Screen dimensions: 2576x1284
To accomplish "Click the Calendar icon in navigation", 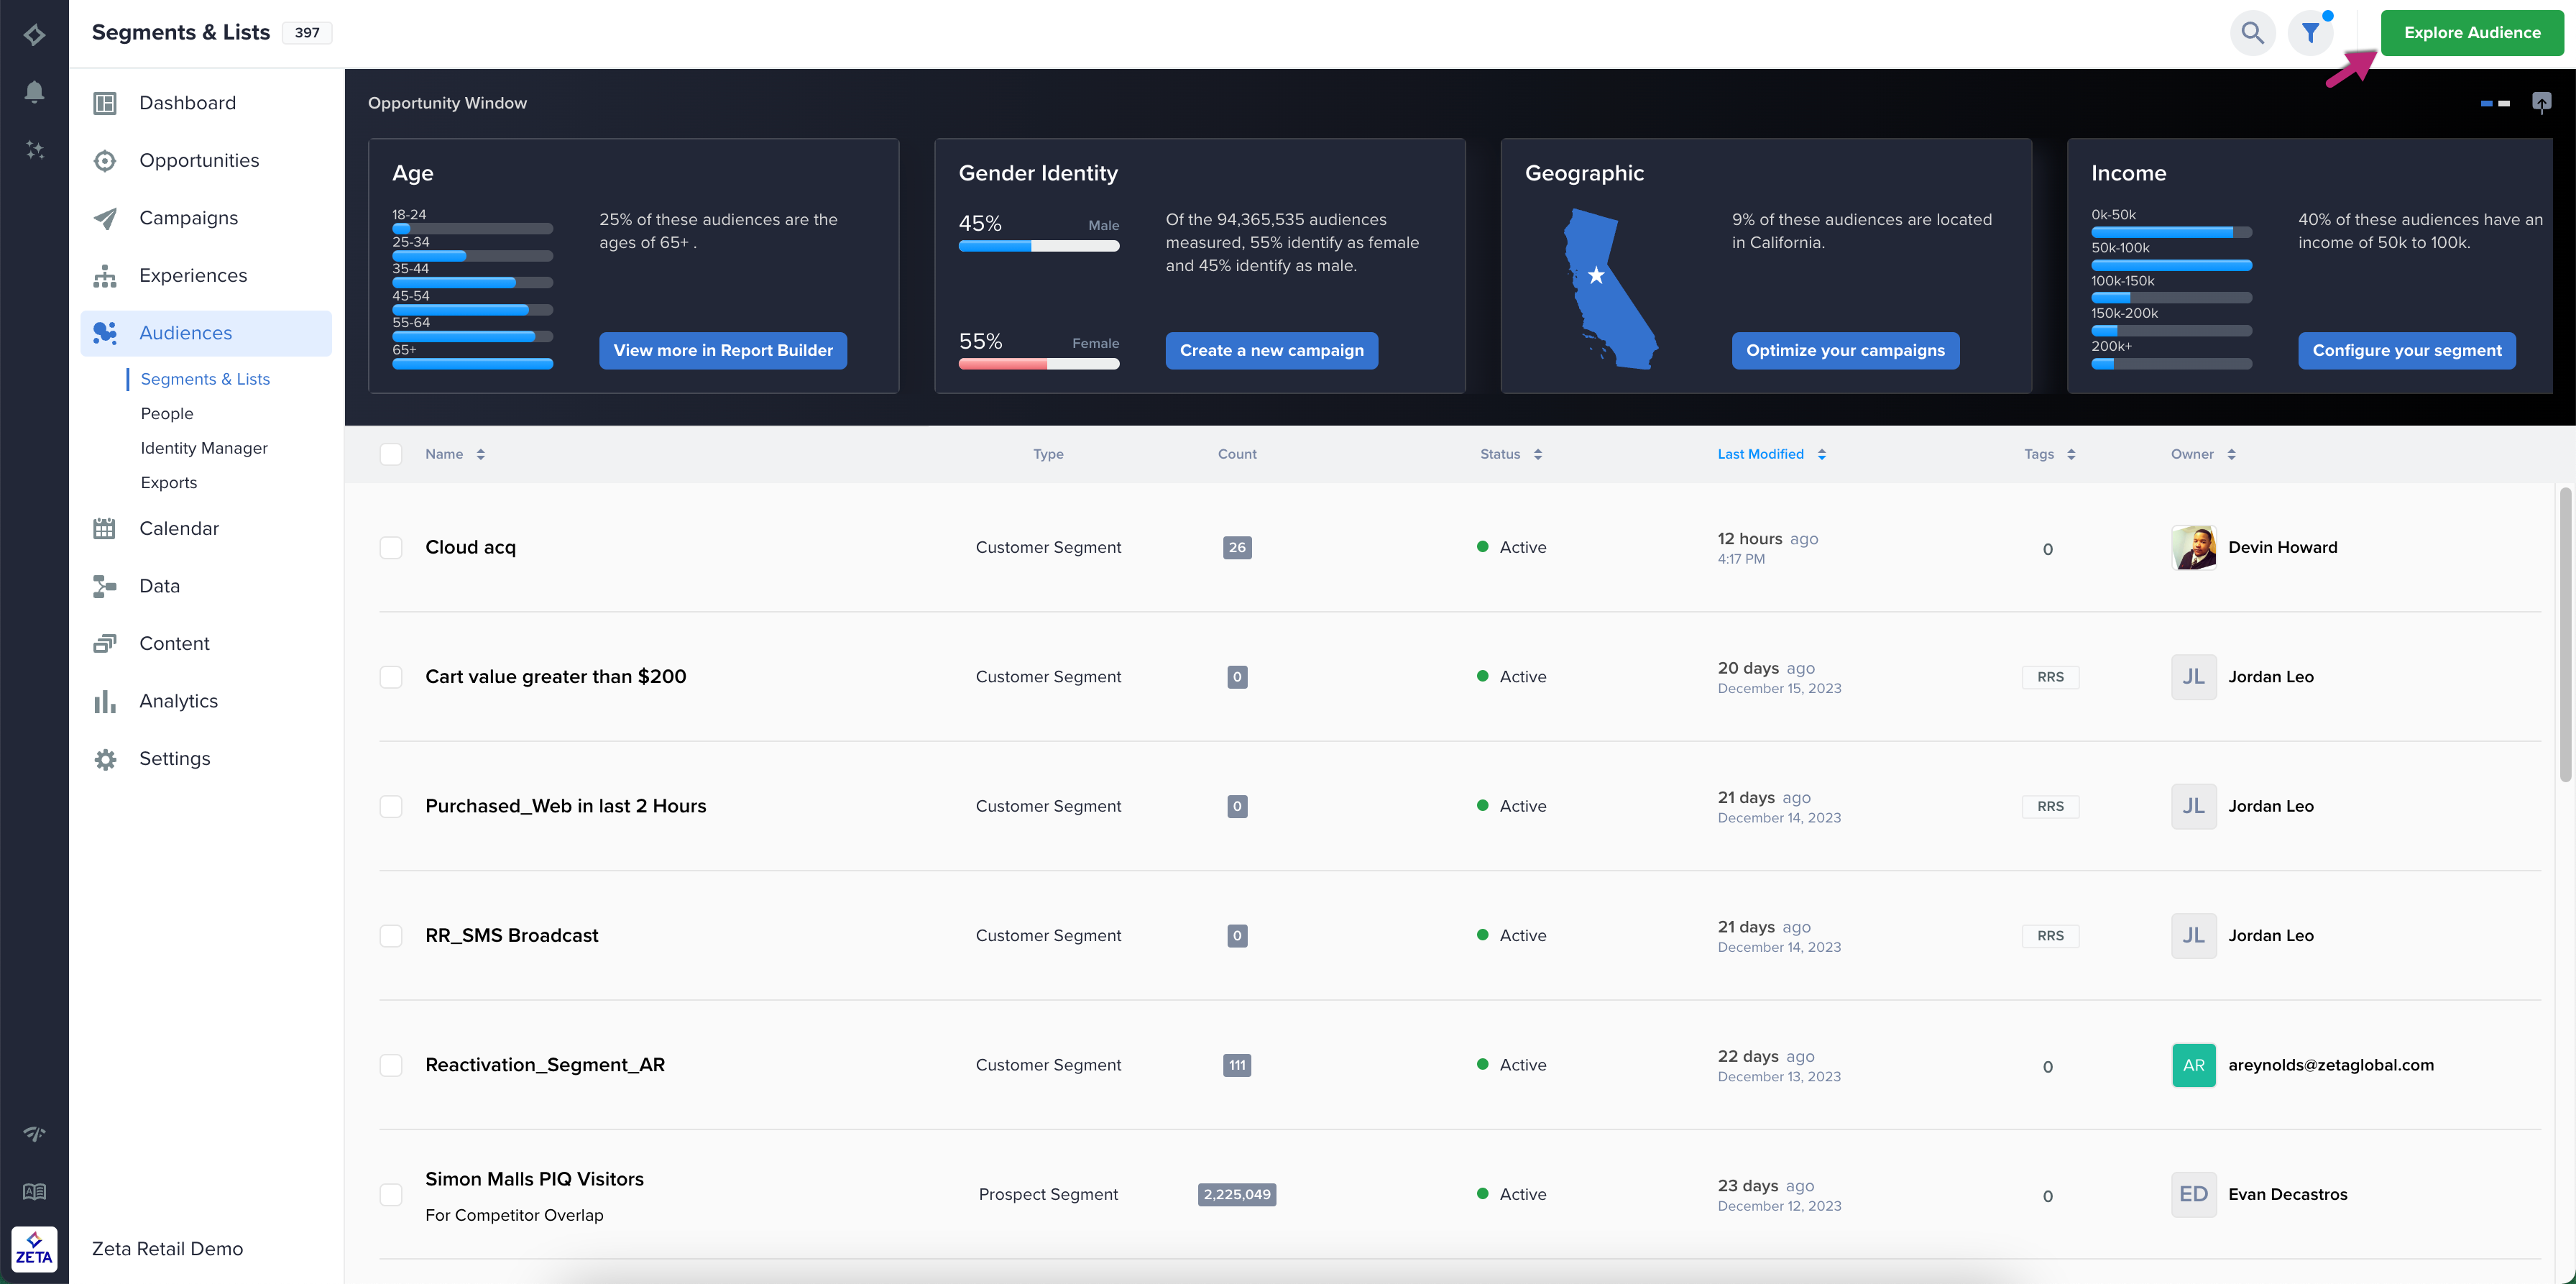I will coord(104,528).
